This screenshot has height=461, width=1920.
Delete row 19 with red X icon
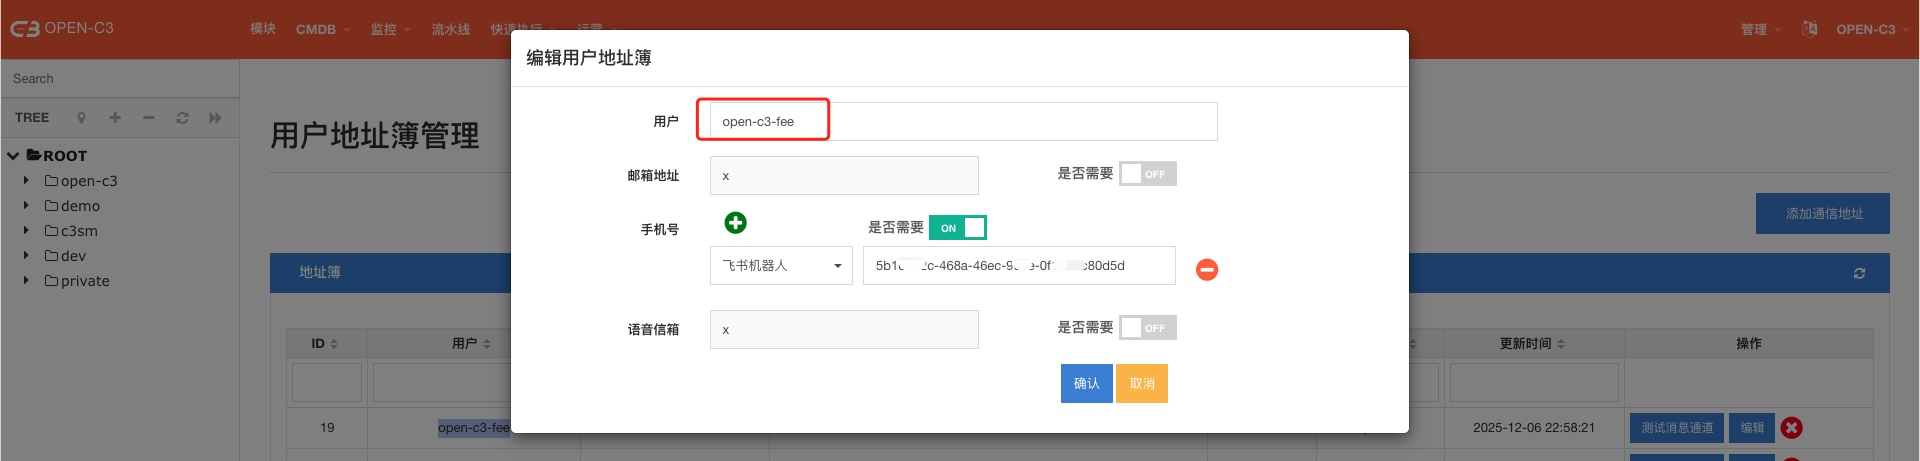point(1791,428)
